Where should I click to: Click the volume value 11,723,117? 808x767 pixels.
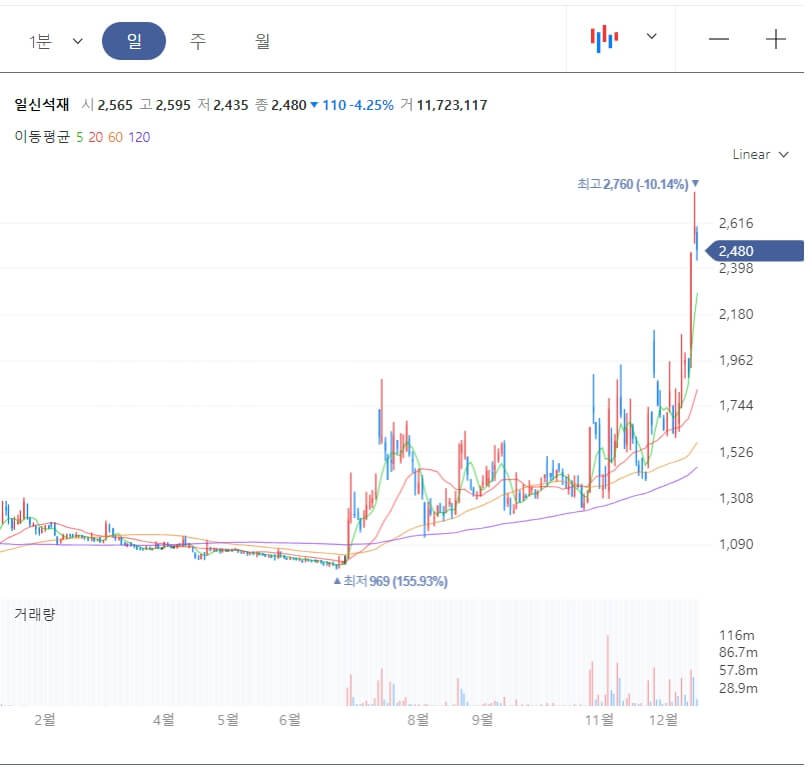(452, 105)
